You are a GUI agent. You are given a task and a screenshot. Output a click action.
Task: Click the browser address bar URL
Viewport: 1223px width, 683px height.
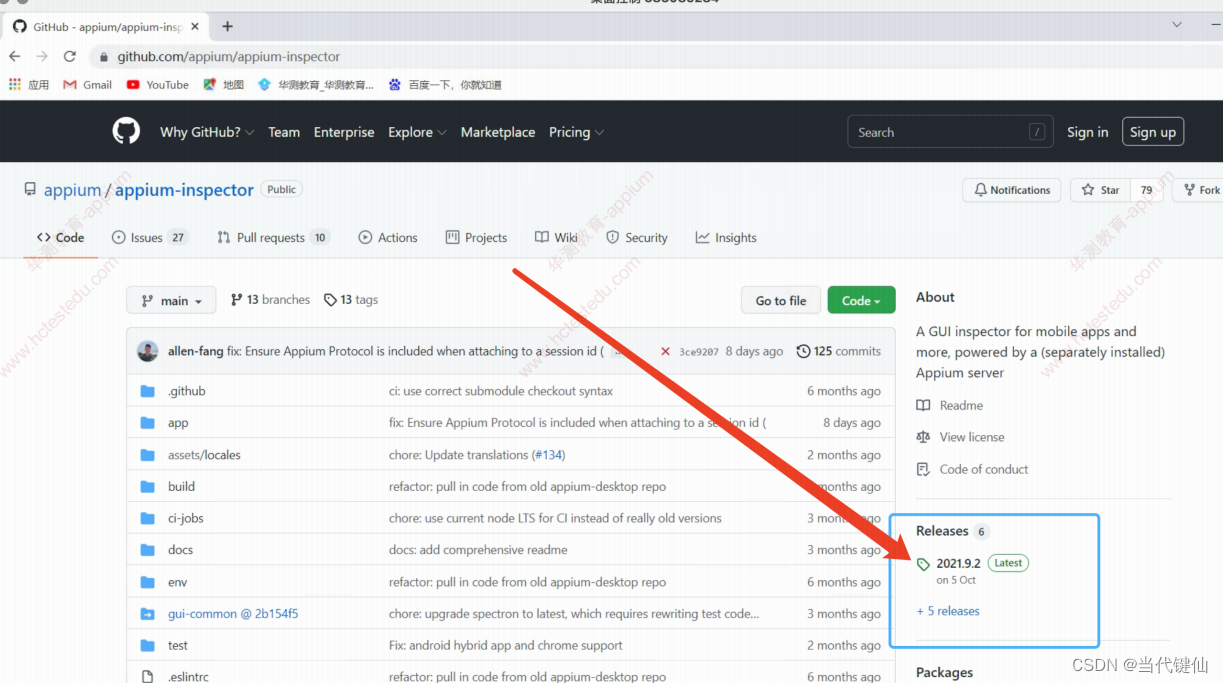tap(229, 57)
